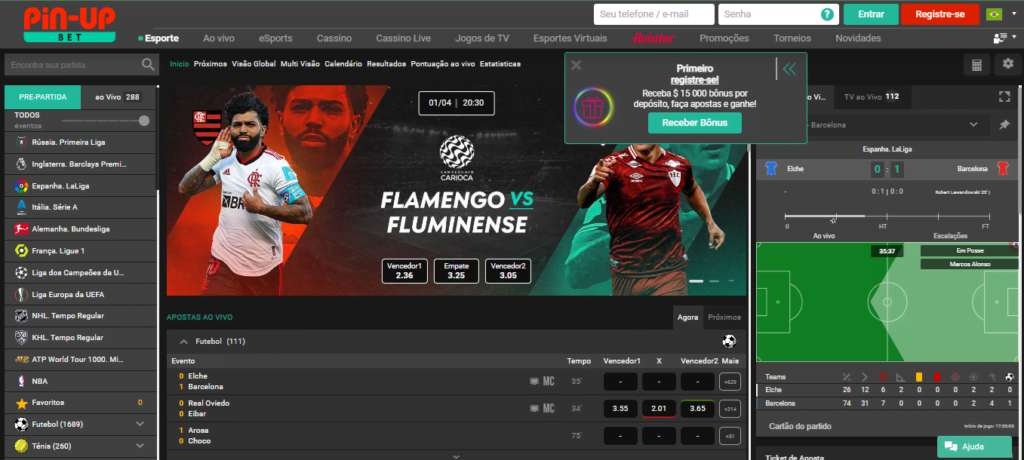Click the Bundesliga logo icon
Screen dimensions: 1024x460
(21, 229)
